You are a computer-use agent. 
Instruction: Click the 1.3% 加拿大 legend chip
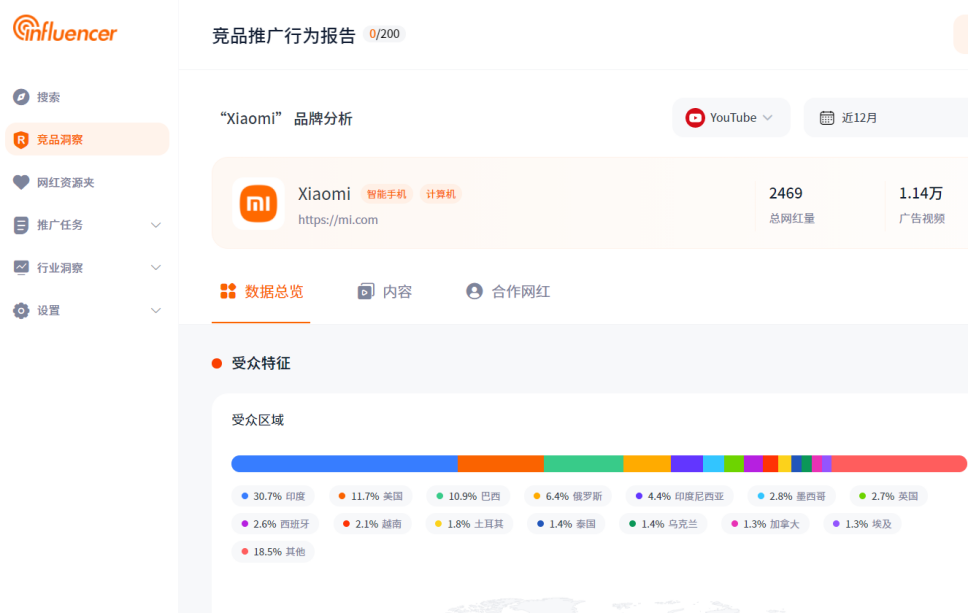pos(765,523)
